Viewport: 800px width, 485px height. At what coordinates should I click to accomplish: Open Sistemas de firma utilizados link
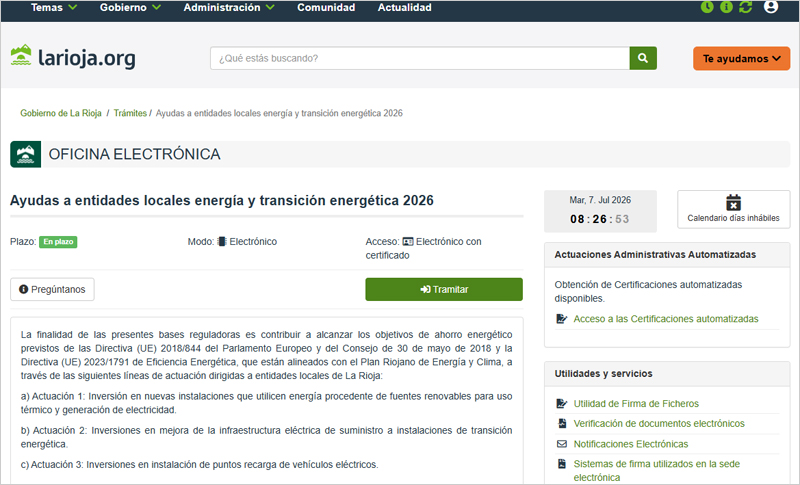(657, 470)
